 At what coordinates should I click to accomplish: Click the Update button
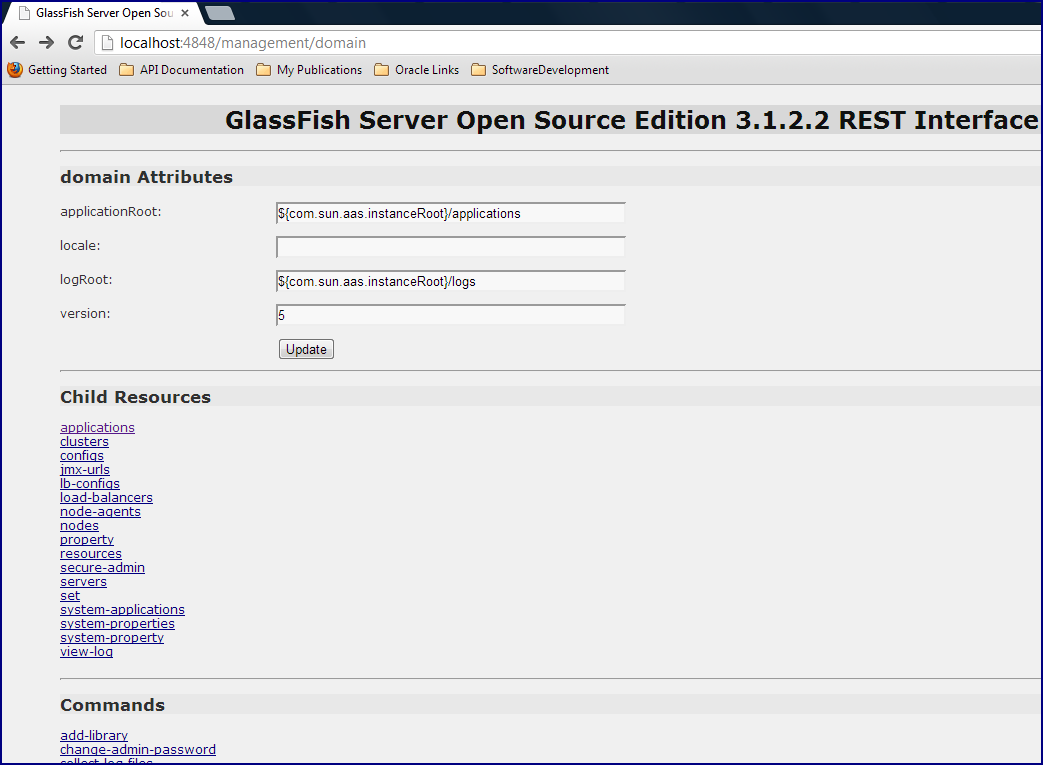tap(306, 349)
